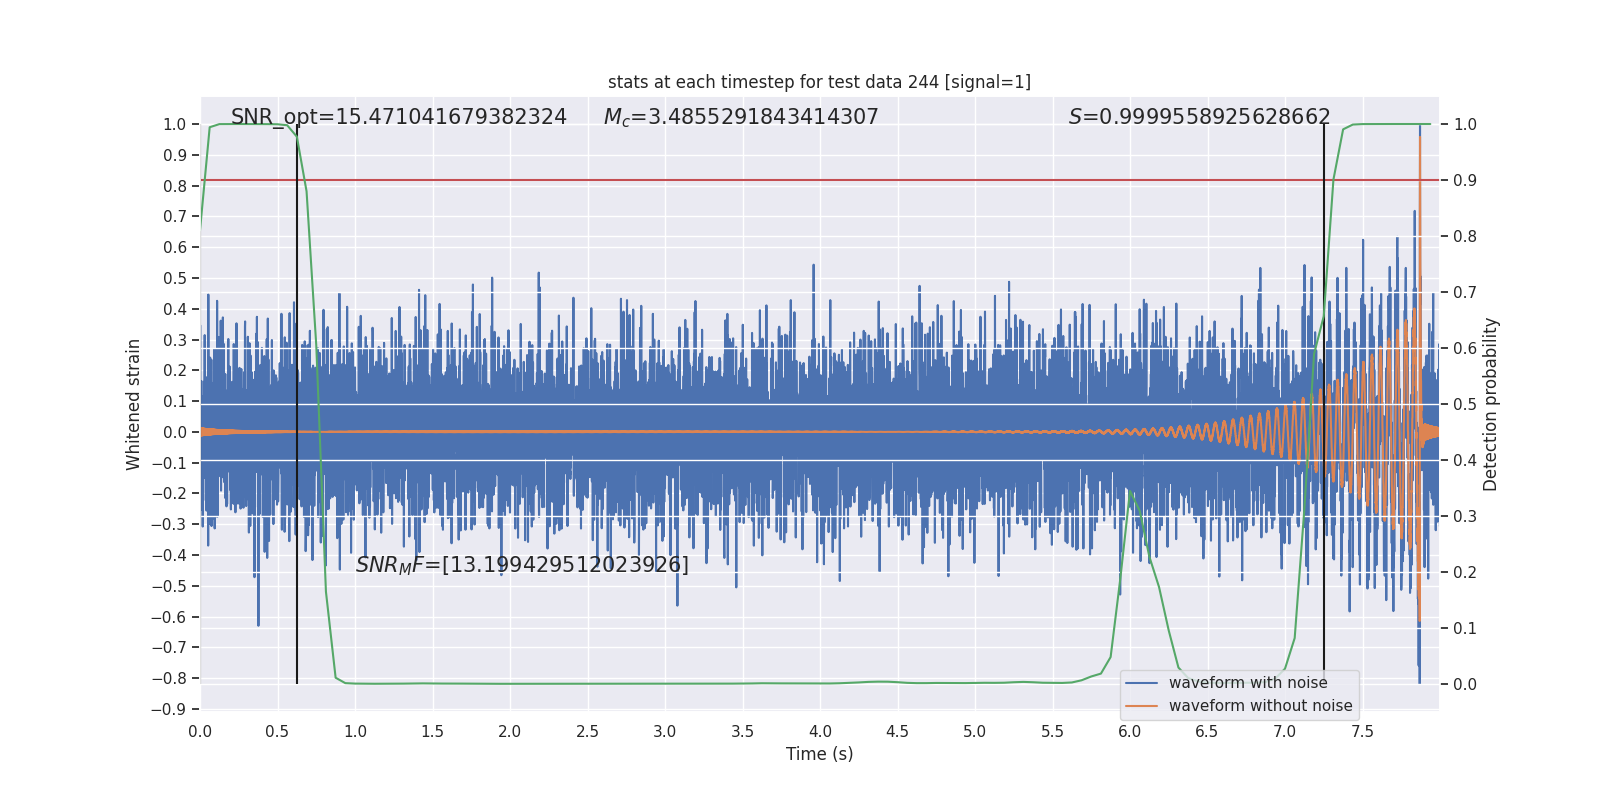Image resolution: width=1600 pixels, height=800 pixels.
Task: Click the left axis tick label −0.1
Action: click(168, 463)
